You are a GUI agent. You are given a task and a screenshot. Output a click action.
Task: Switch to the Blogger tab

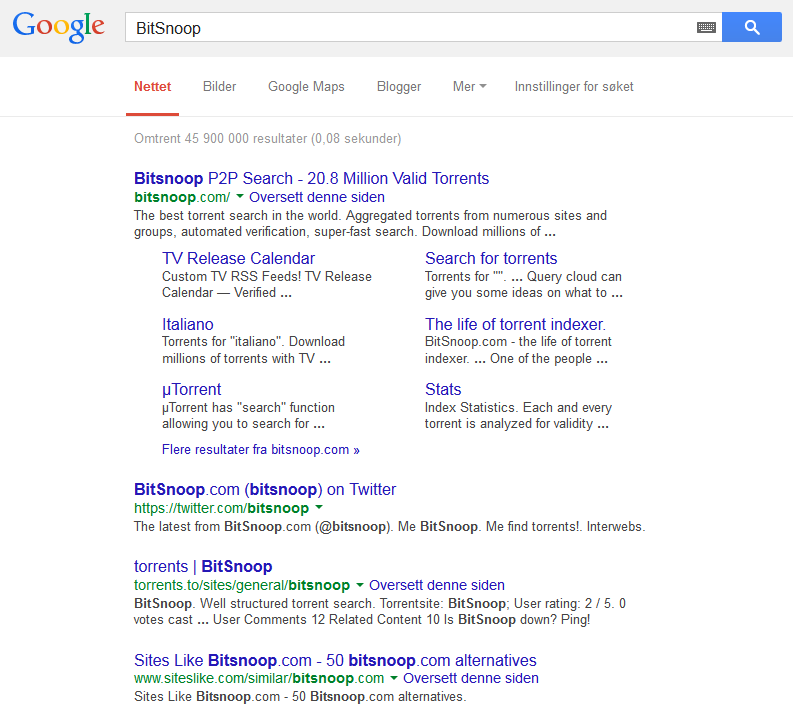(399, 86)
